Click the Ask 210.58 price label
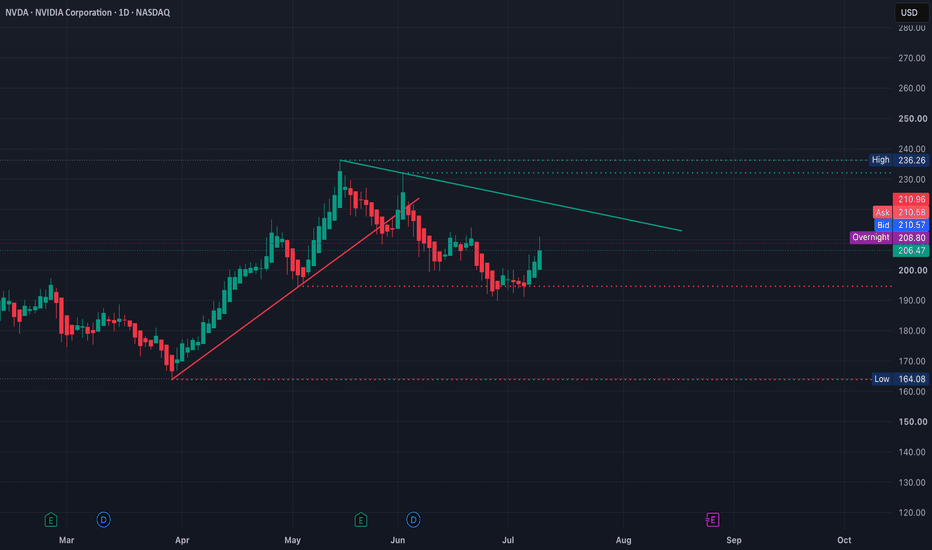 click(x=900, y=212)
